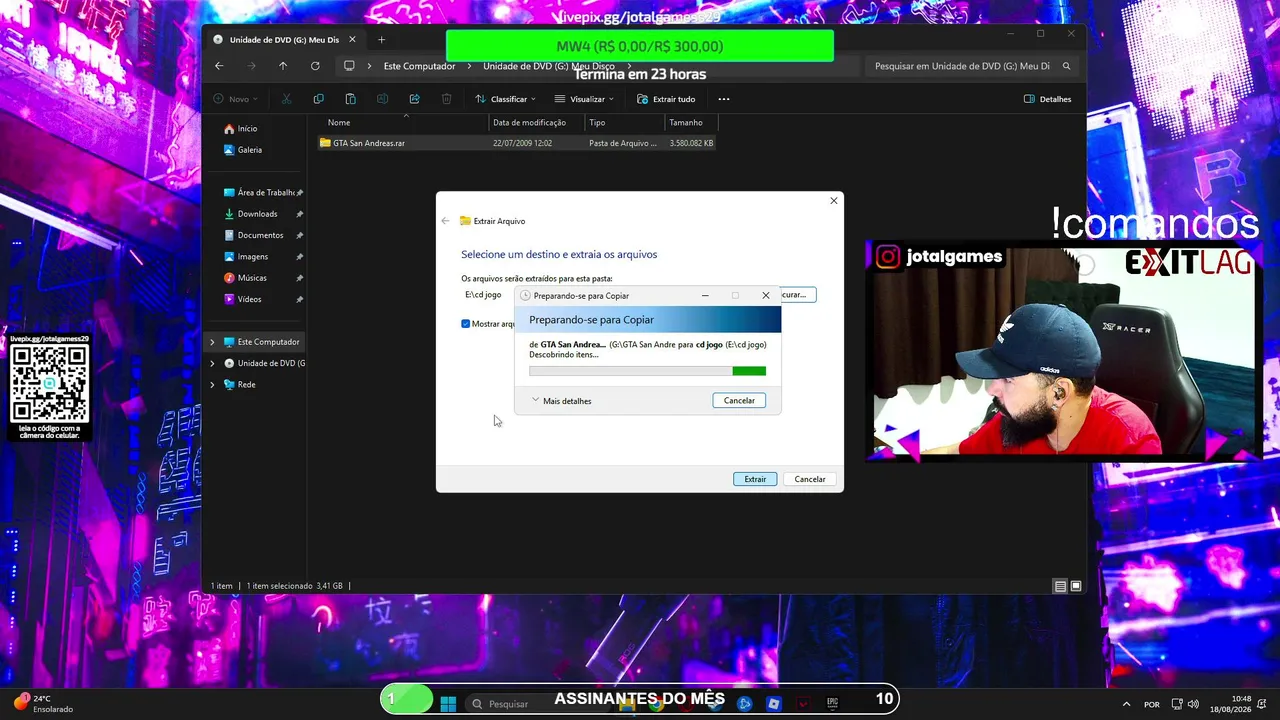Minimize the Preparando-se para Copiar dialog
This screenshot has width=1280, height=720.
705,296
